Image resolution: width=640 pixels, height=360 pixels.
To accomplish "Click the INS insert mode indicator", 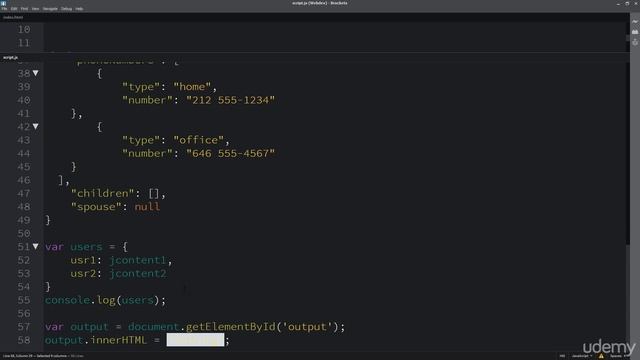I will tap(562, 356).
